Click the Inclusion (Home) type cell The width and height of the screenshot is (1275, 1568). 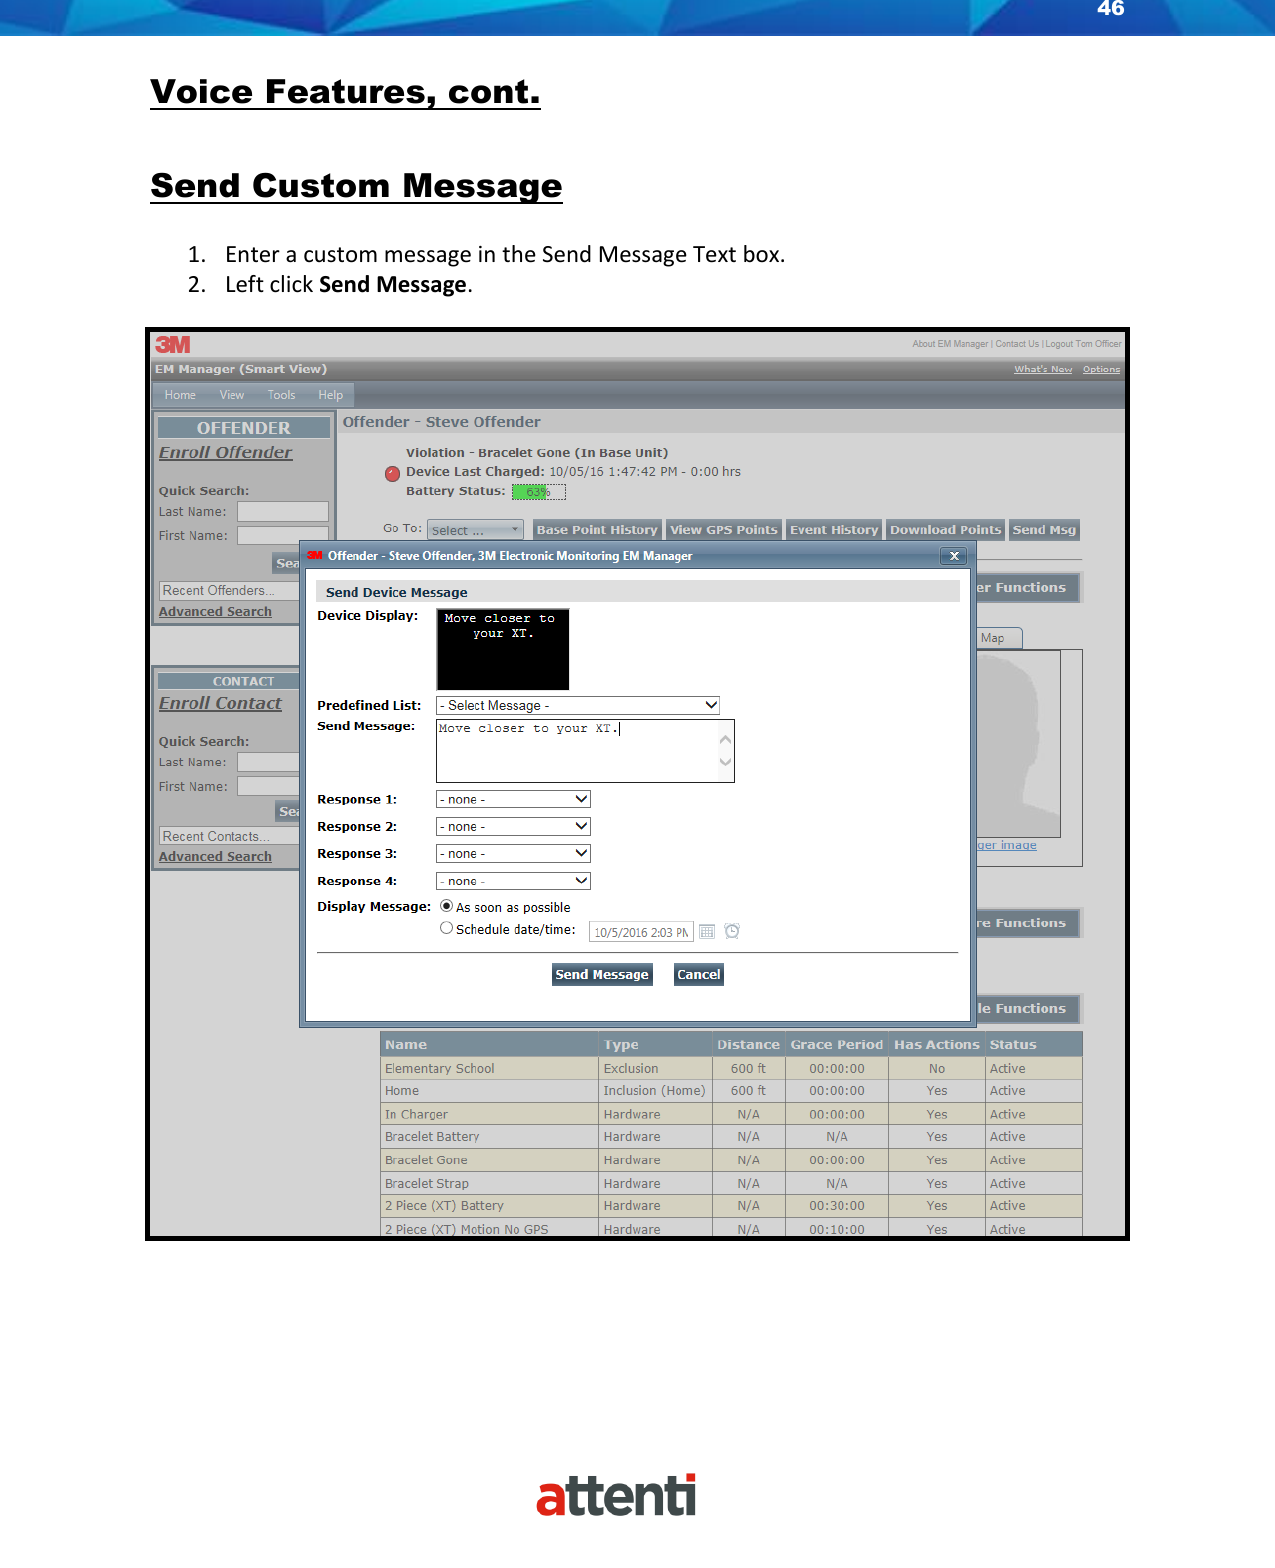coord(654,1091)
